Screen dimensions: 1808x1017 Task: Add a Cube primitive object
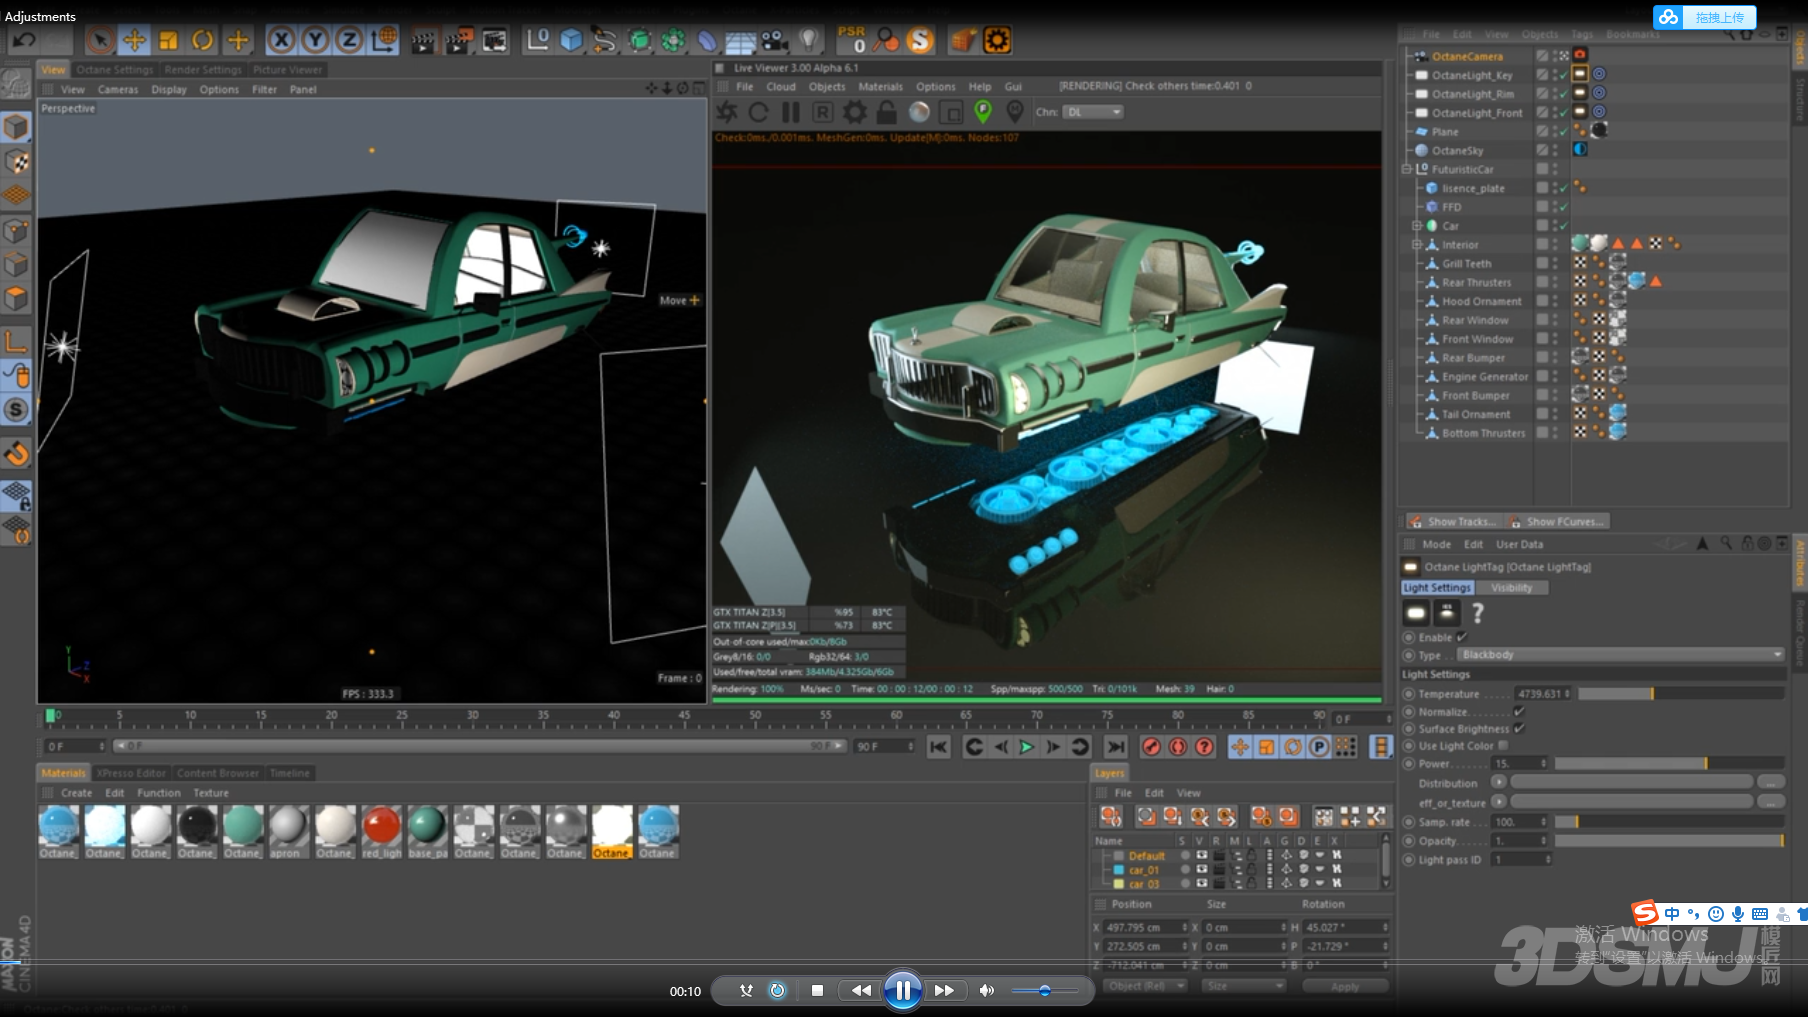(x=571, y=40)
